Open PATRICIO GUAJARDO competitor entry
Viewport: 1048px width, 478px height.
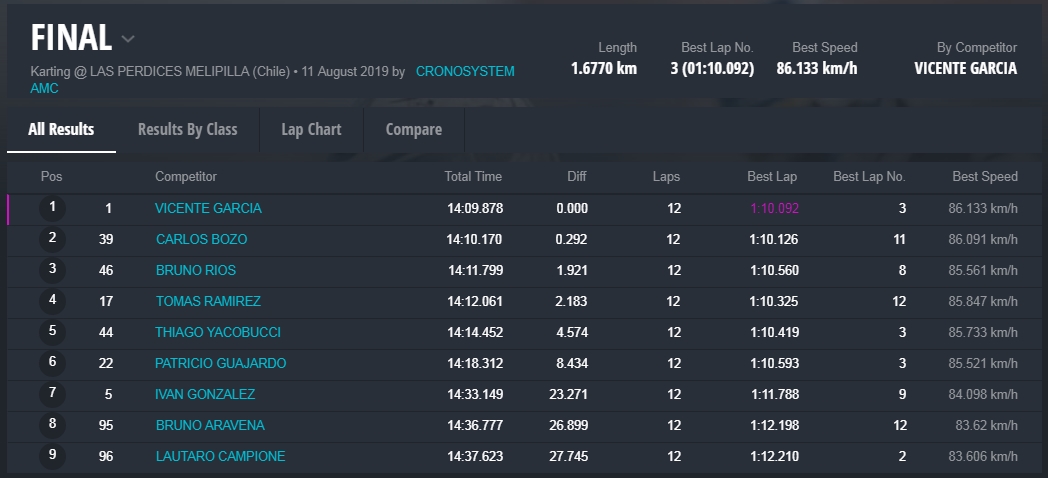(x=220, y=363)
